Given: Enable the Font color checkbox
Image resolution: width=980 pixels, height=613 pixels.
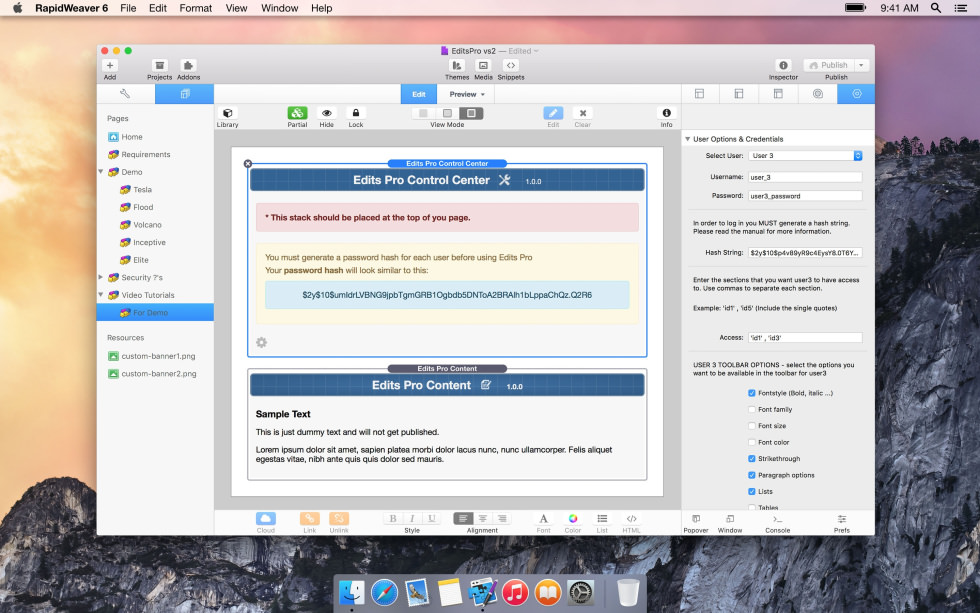Looking at the screenshot, I should pyautogui.click(x=752, y=442).
